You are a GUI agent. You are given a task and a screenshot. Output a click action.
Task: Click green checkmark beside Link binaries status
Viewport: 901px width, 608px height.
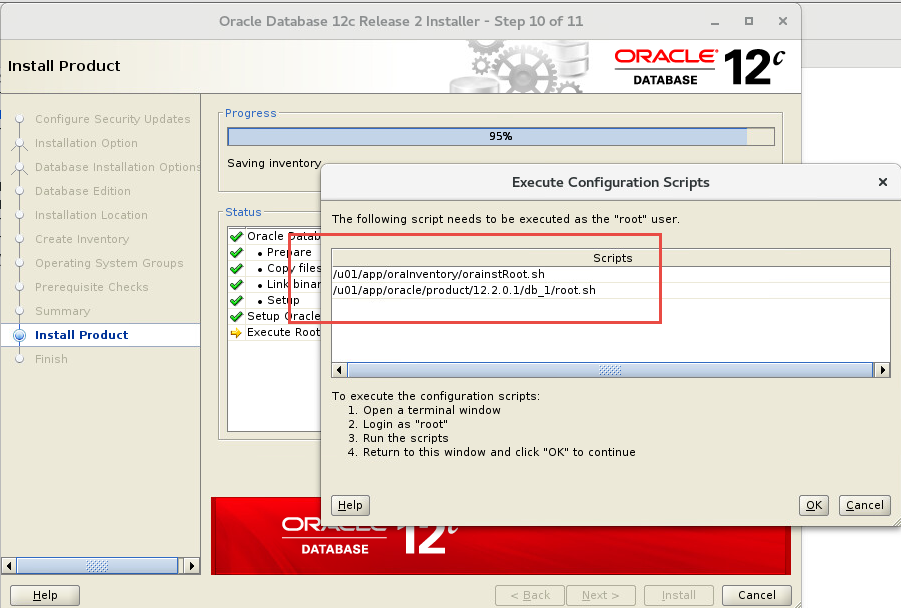[x=236, y=284]
